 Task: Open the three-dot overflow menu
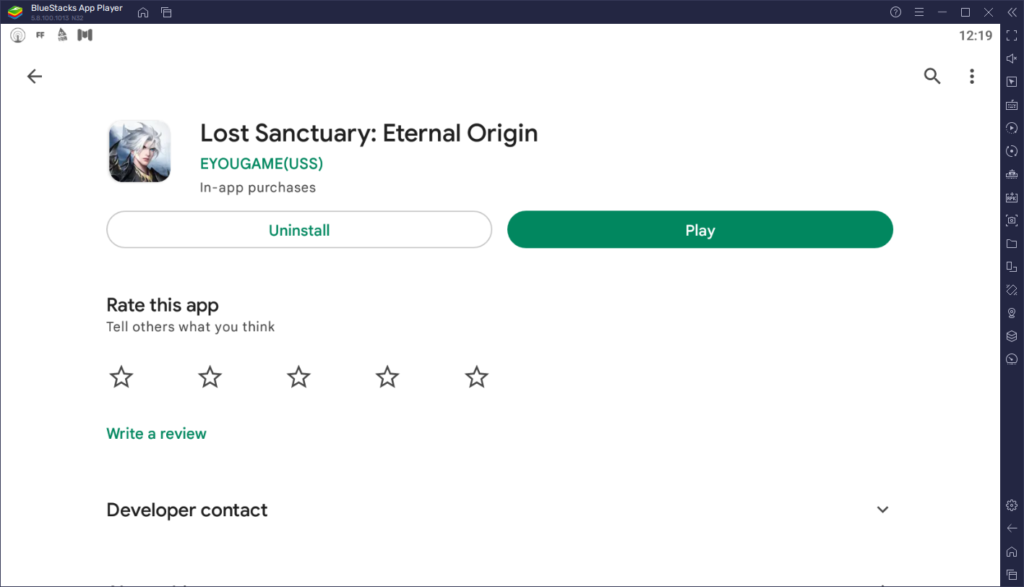pyautogui.click(x=971, y=76)
